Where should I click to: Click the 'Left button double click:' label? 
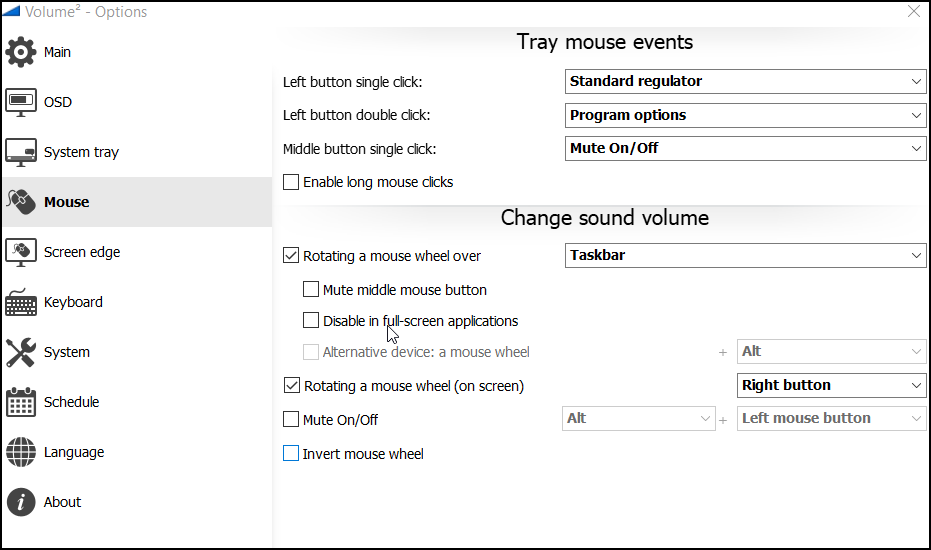pos(356,115)
